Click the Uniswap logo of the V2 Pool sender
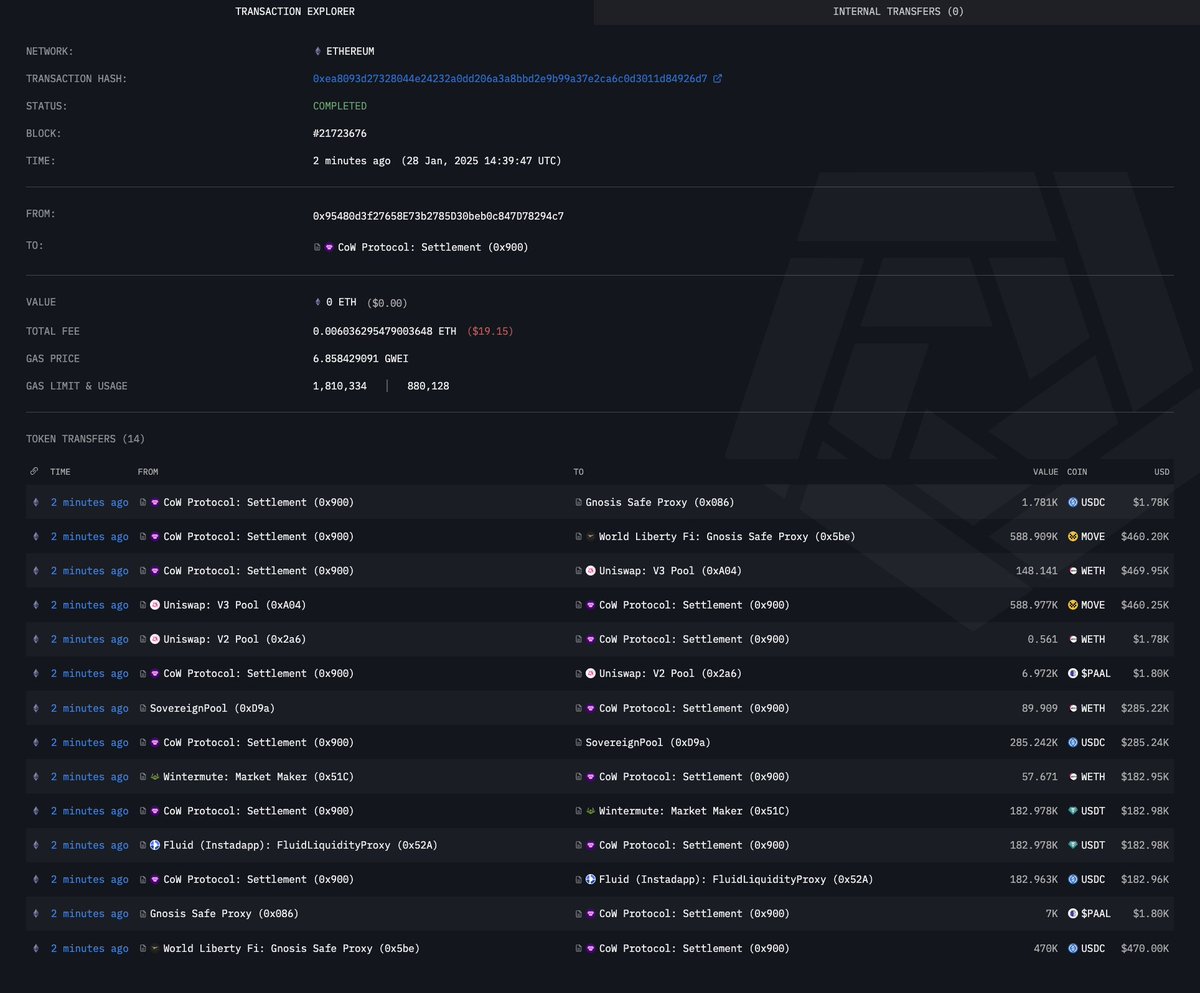1200x993 pixels. coord(155,639)
